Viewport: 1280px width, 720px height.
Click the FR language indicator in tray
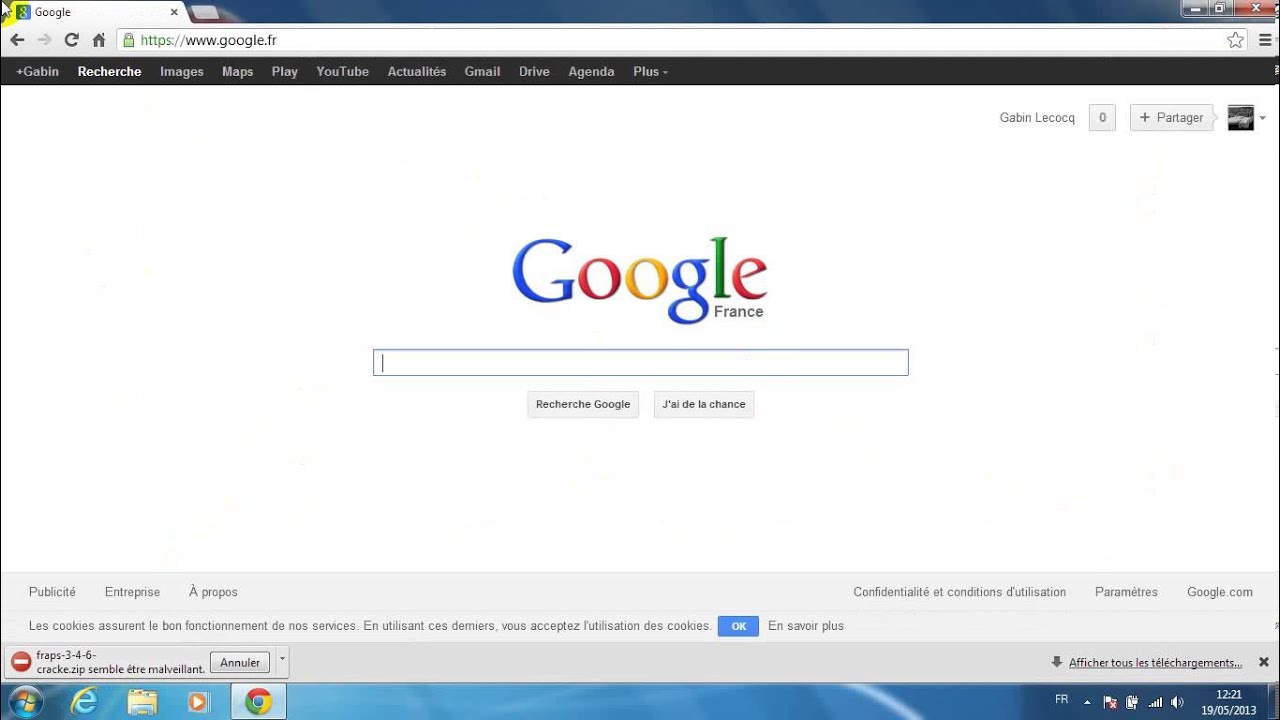click(x=1061, y=700)
